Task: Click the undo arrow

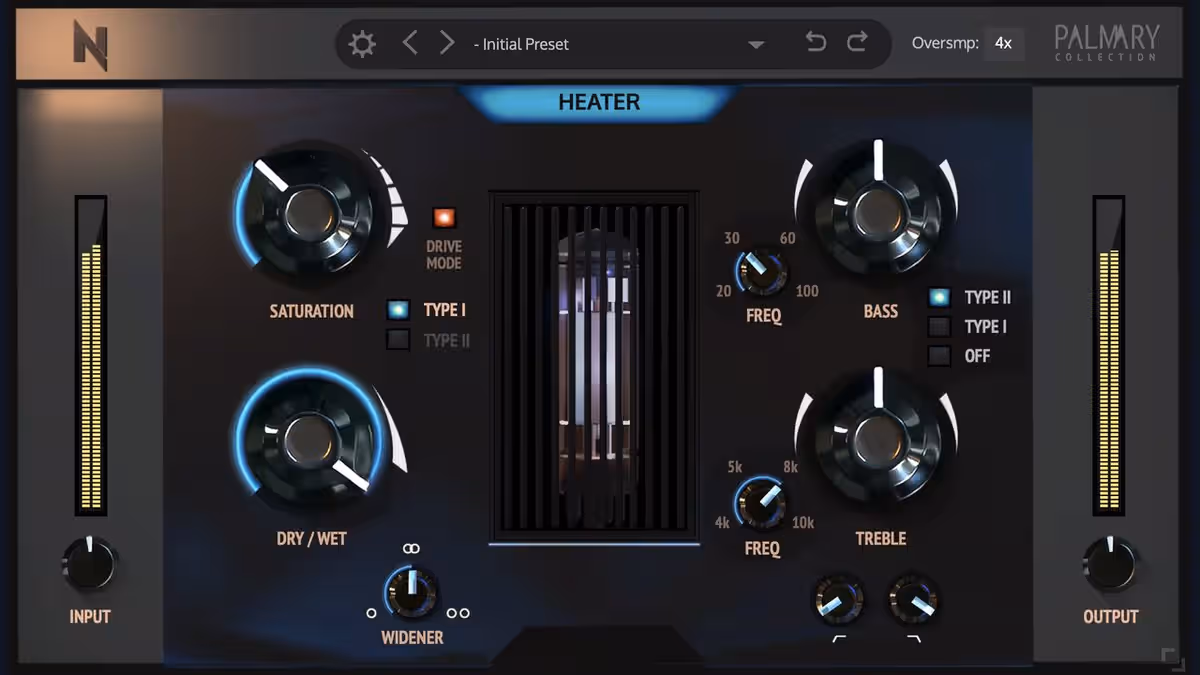Action: [x=816, y=42]
